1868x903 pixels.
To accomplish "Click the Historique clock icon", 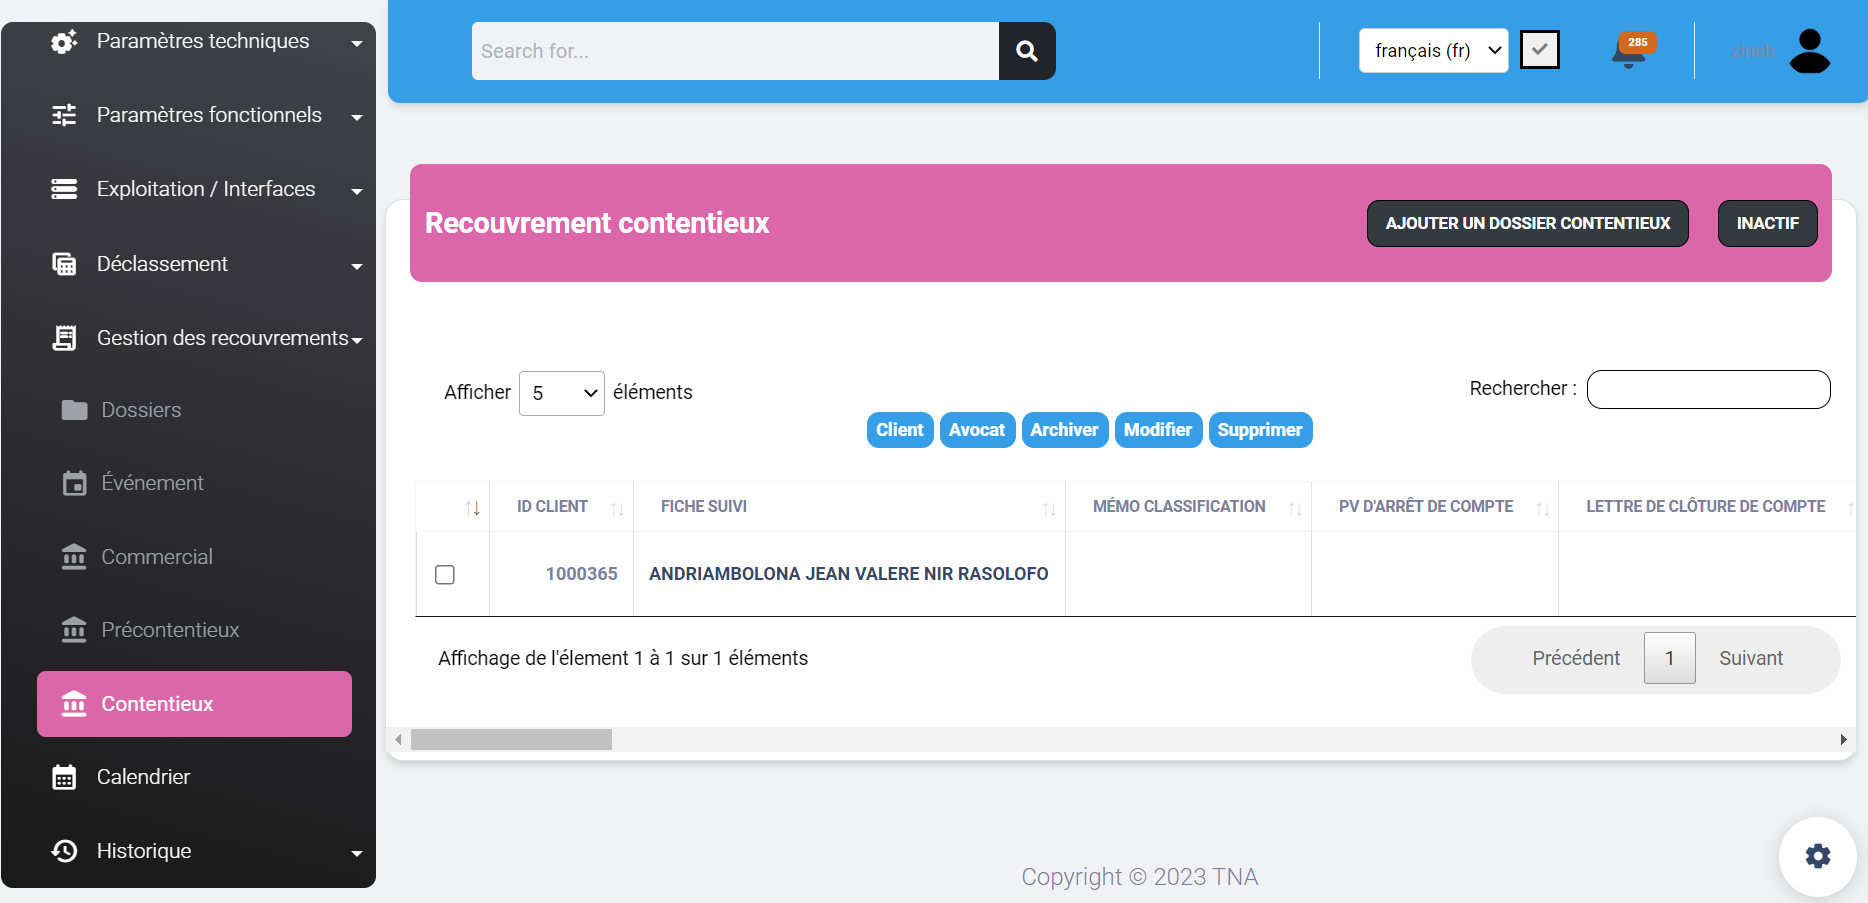I will (x=64, y=851).
